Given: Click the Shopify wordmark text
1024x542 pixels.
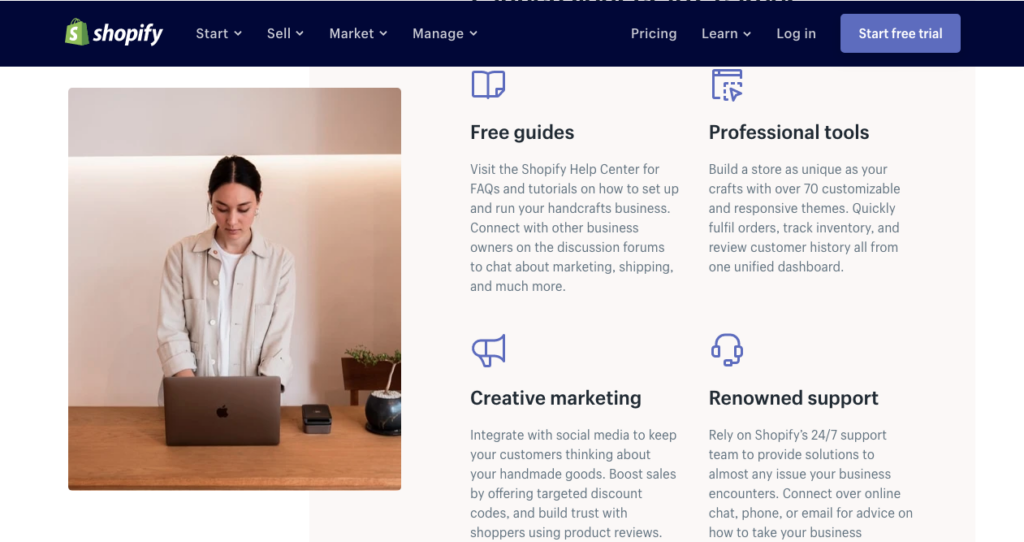Looking at the screenshot, I should (128, 34).
